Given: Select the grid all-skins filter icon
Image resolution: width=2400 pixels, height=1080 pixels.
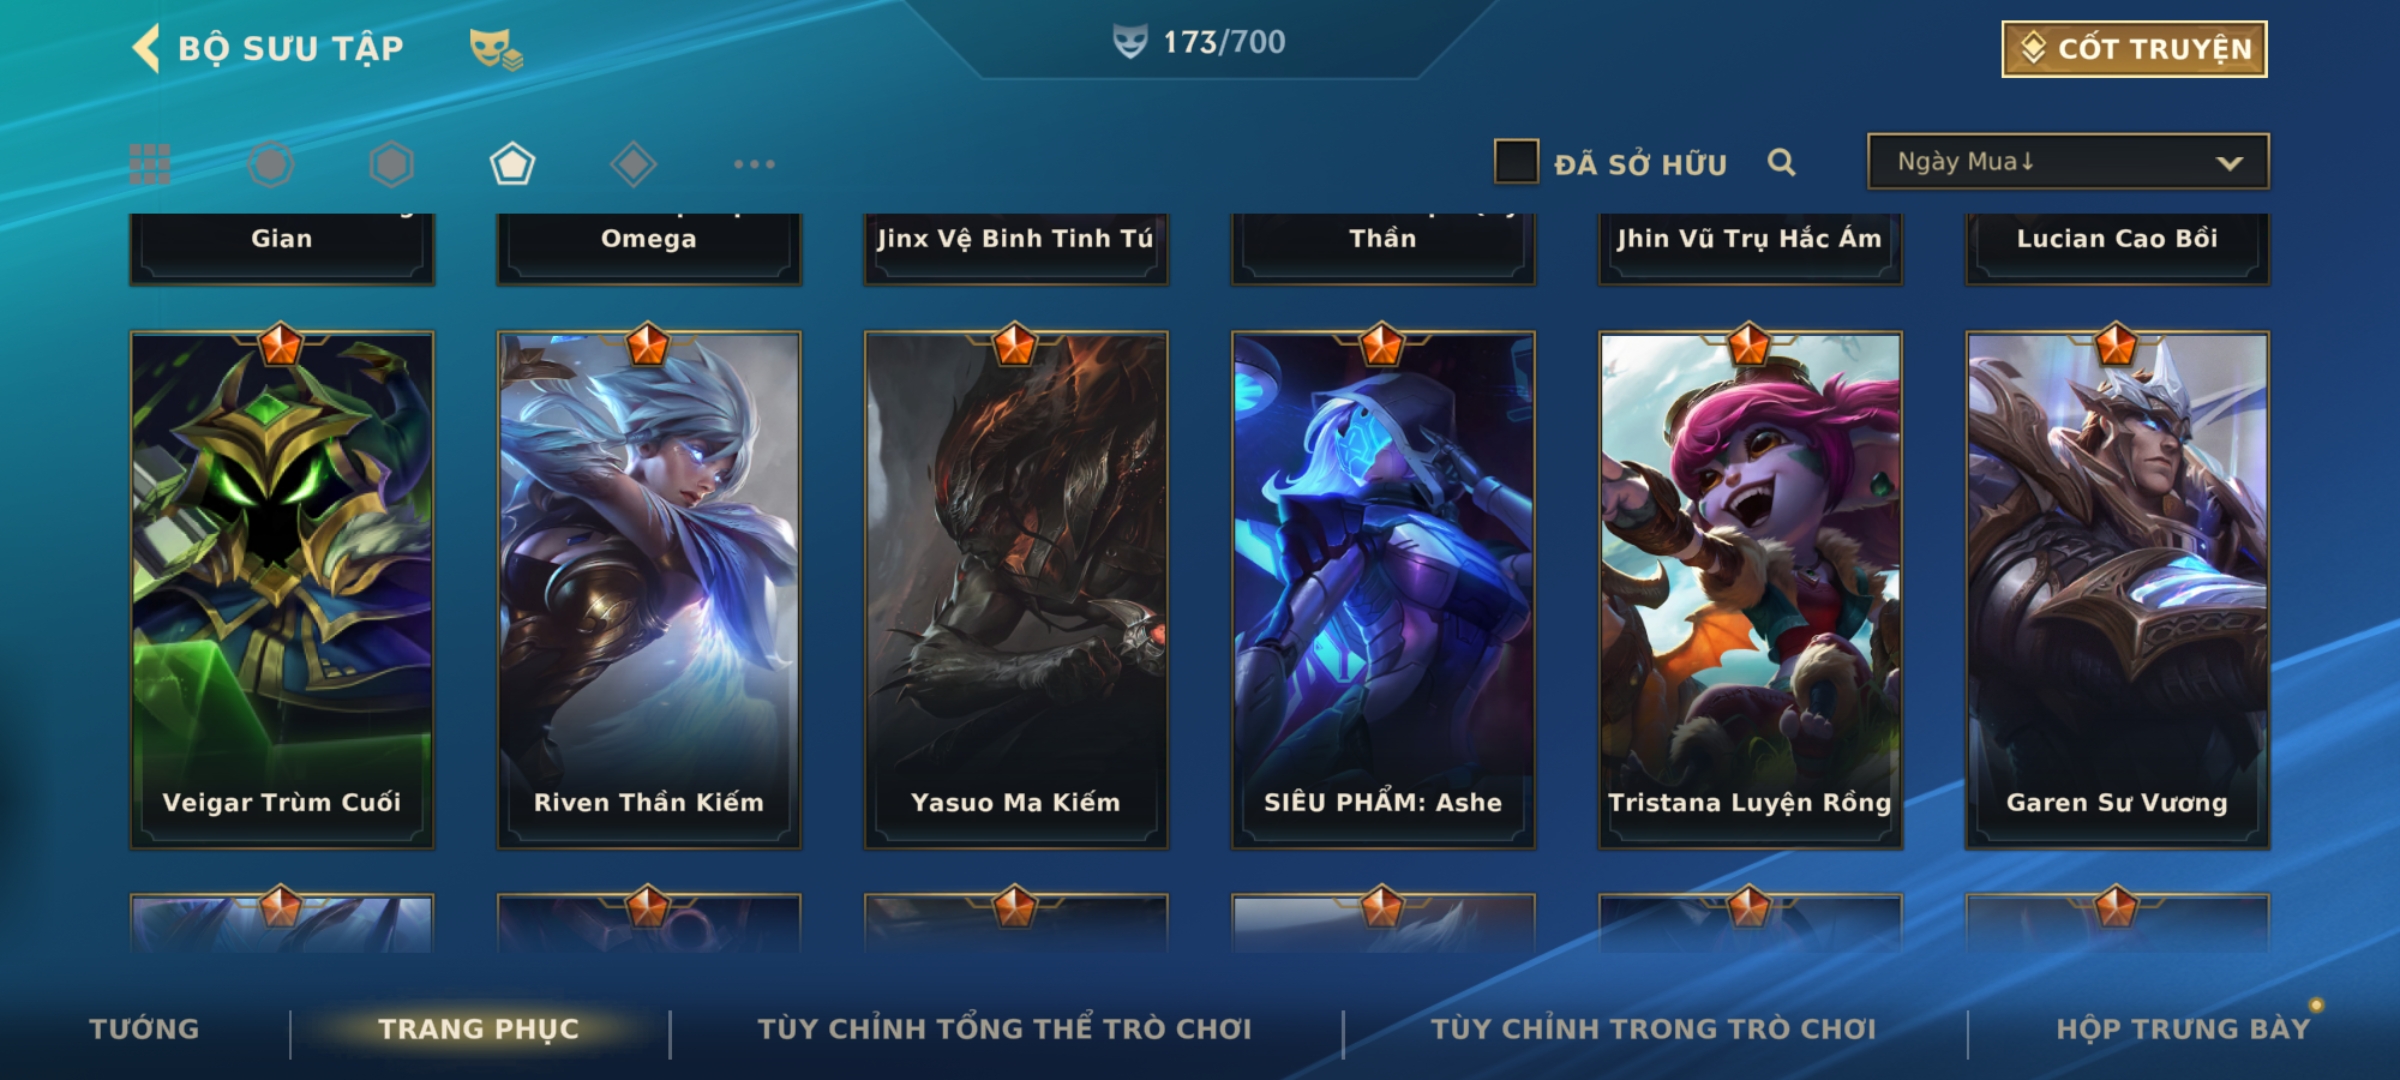Looking at the screenshot, I should (150, 164).
